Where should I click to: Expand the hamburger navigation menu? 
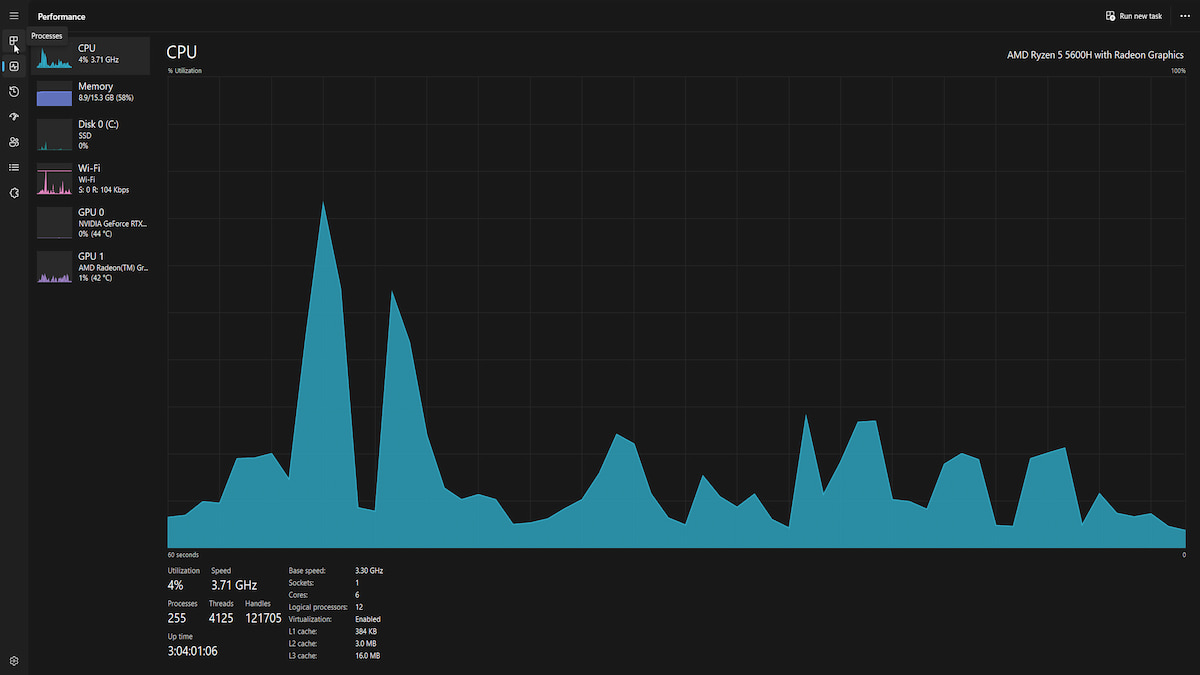coord(14,16)
